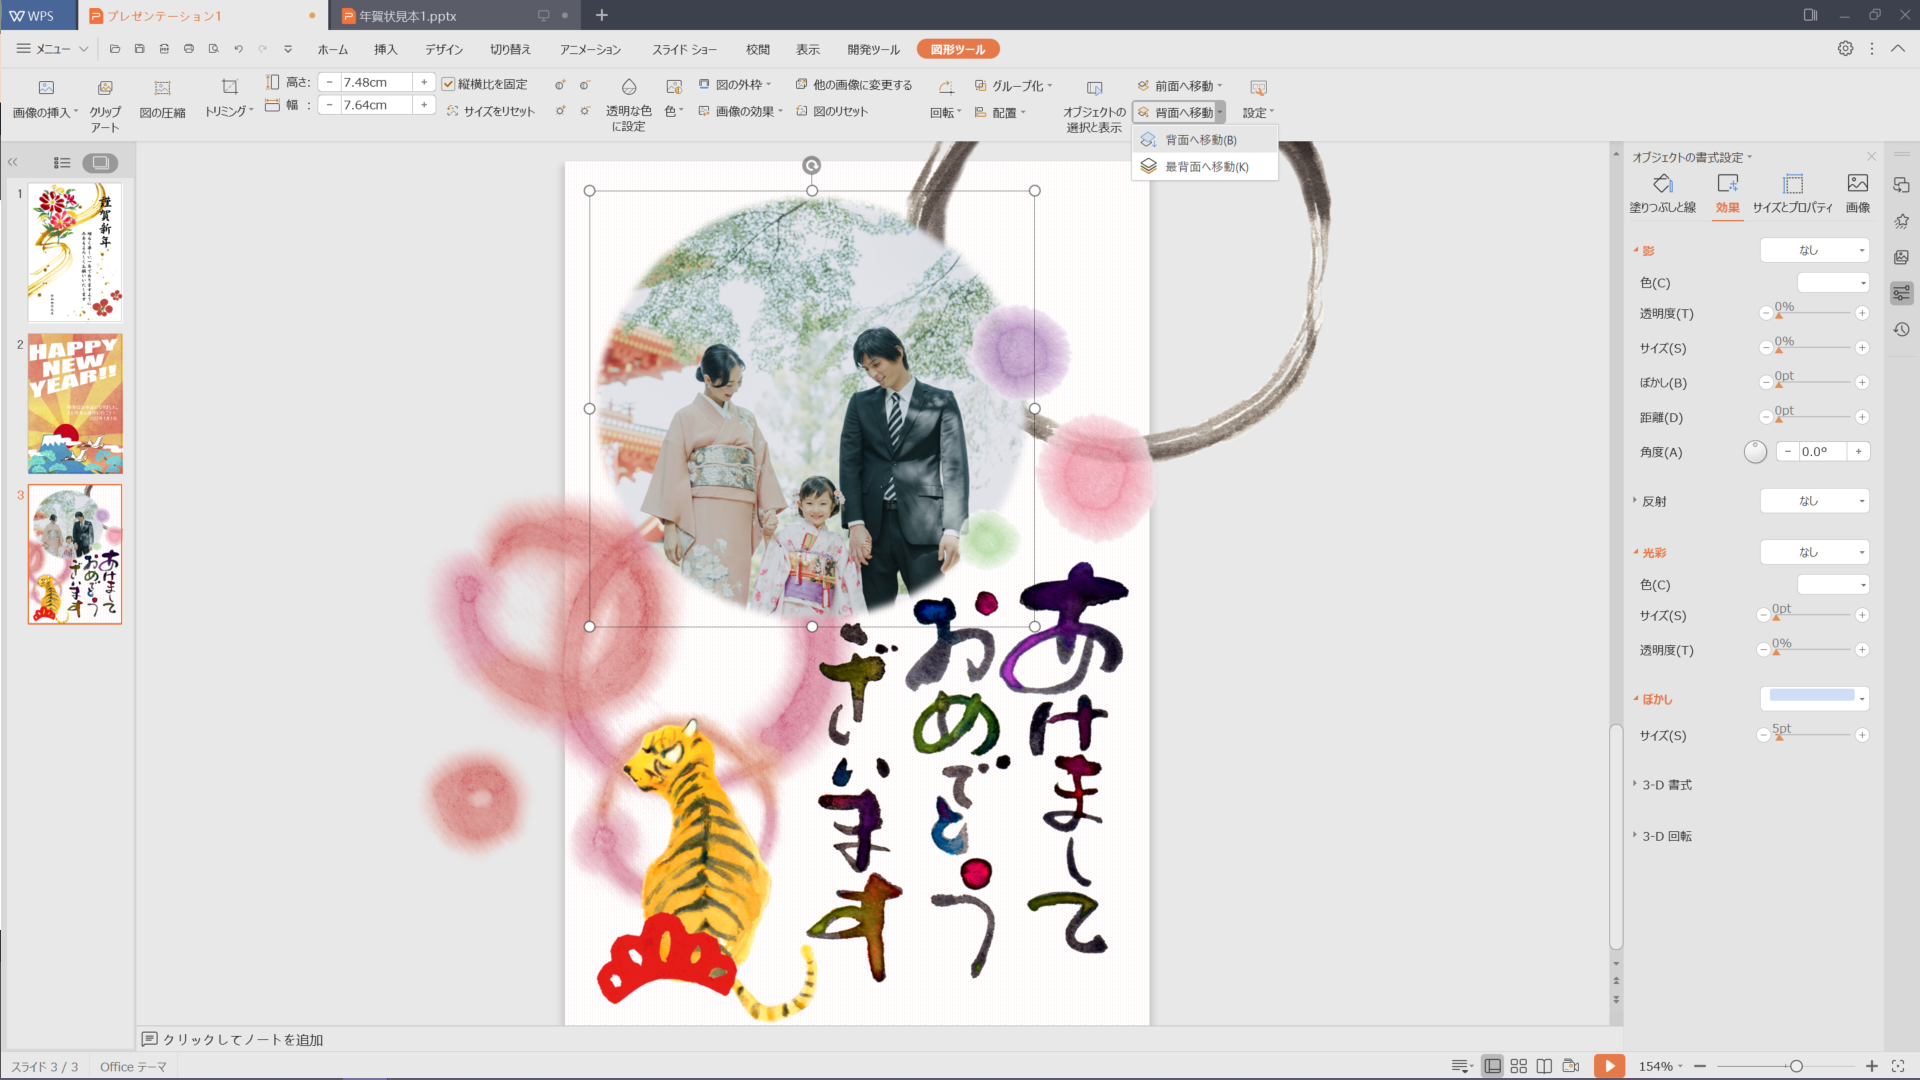Open the Insert (挿入) ribbon tab
Viewport: 1920px width, 1080px height.
386,49
